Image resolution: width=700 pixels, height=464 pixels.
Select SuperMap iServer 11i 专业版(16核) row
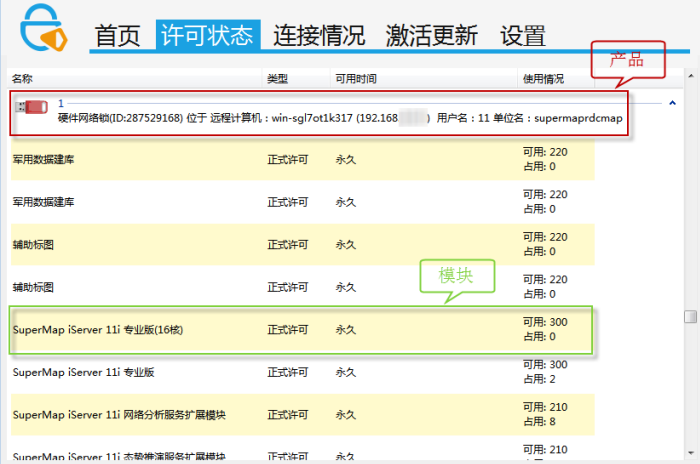tap(303, 330)
